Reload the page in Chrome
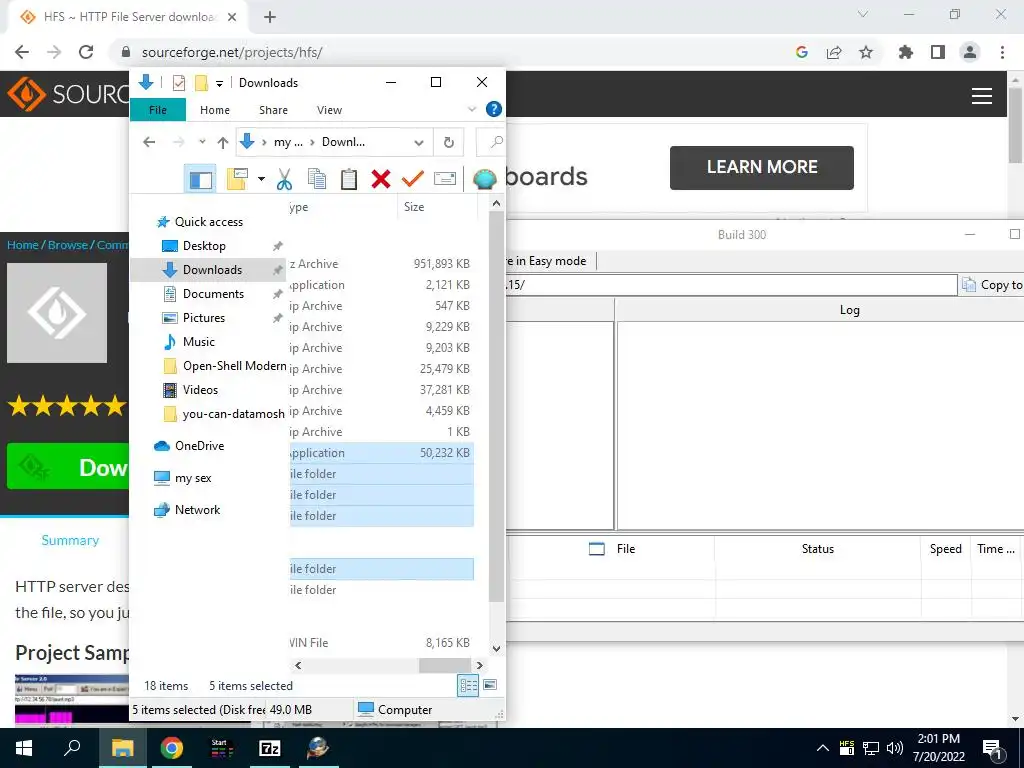This screenshot has width=1024, height=768. pos(86,52)
